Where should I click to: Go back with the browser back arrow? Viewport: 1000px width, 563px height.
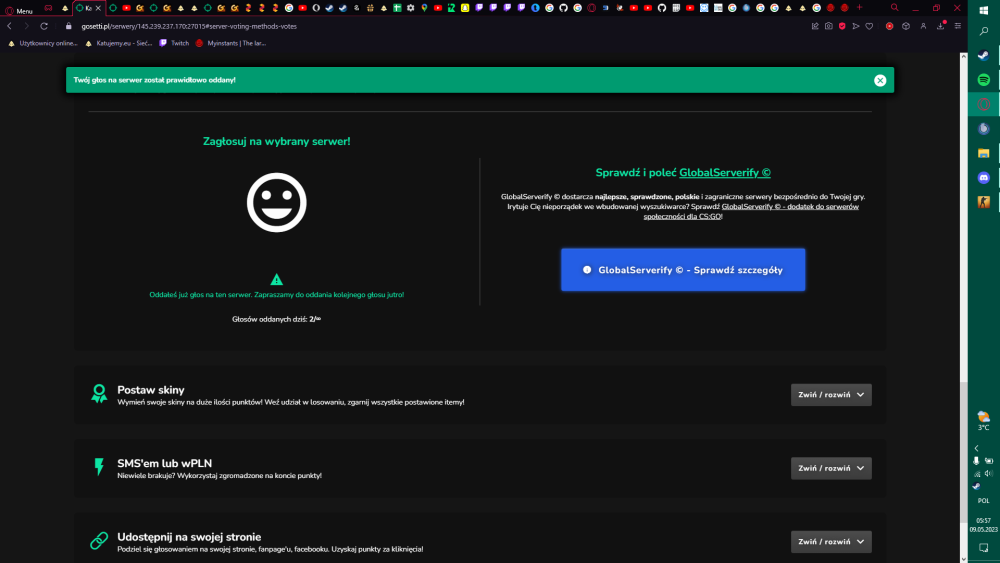point(10,26)
